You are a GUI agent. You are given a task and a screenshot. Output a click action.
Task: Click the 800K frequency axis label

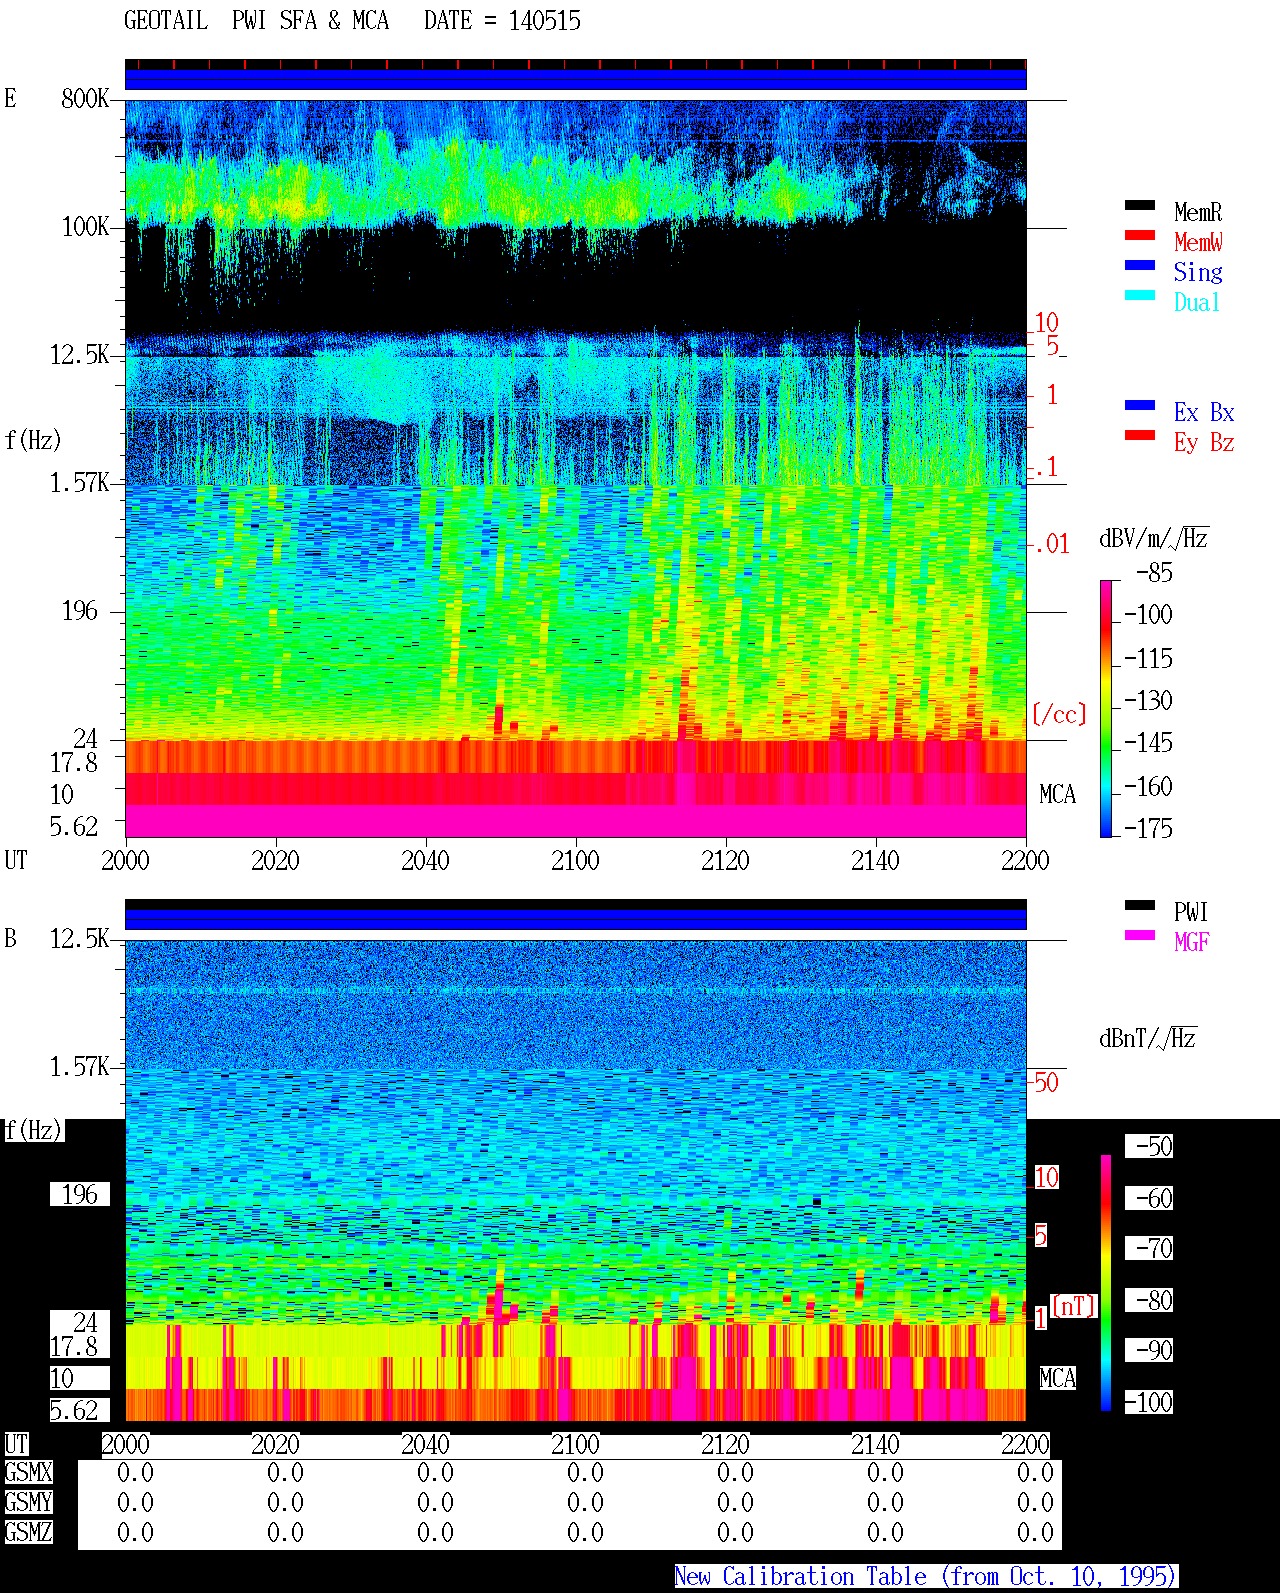(x=85, y=98)
